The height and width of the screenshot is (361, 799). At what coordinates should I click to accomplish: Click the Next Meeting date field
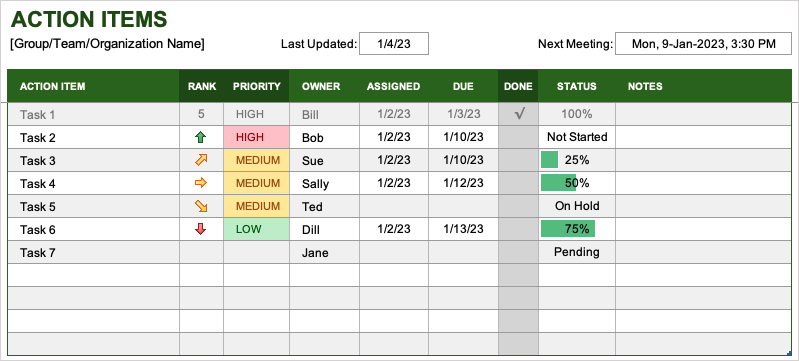[704, 44]
